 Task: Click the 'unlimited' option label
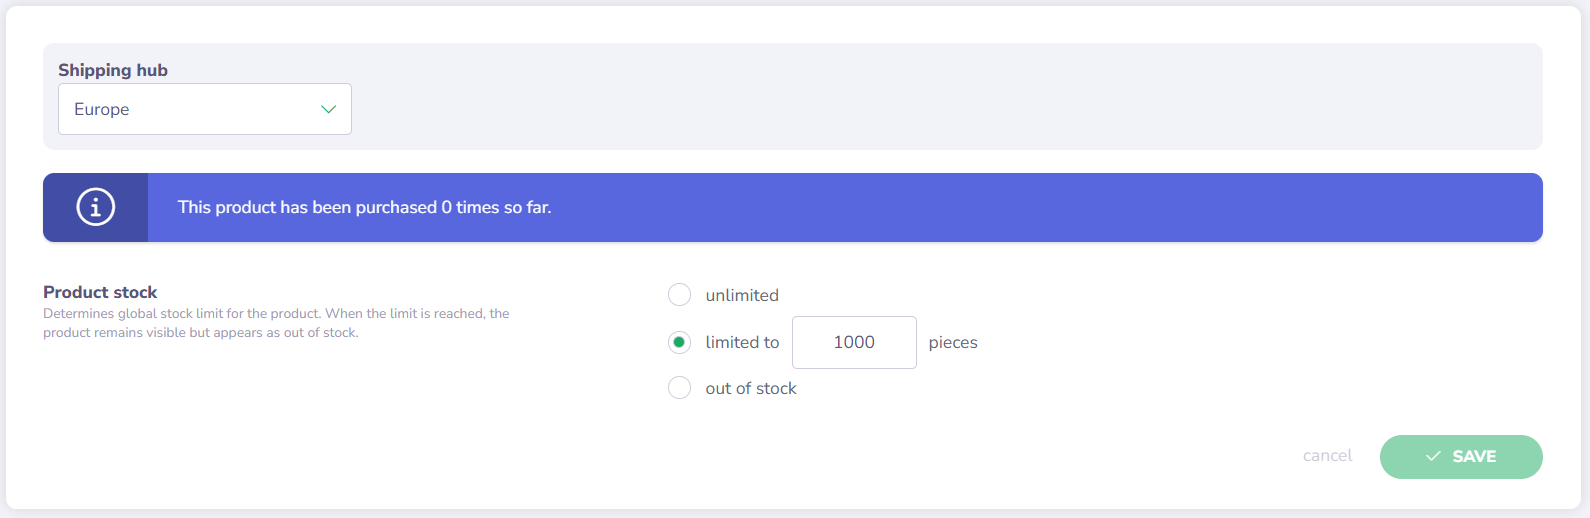click(742, 295)
